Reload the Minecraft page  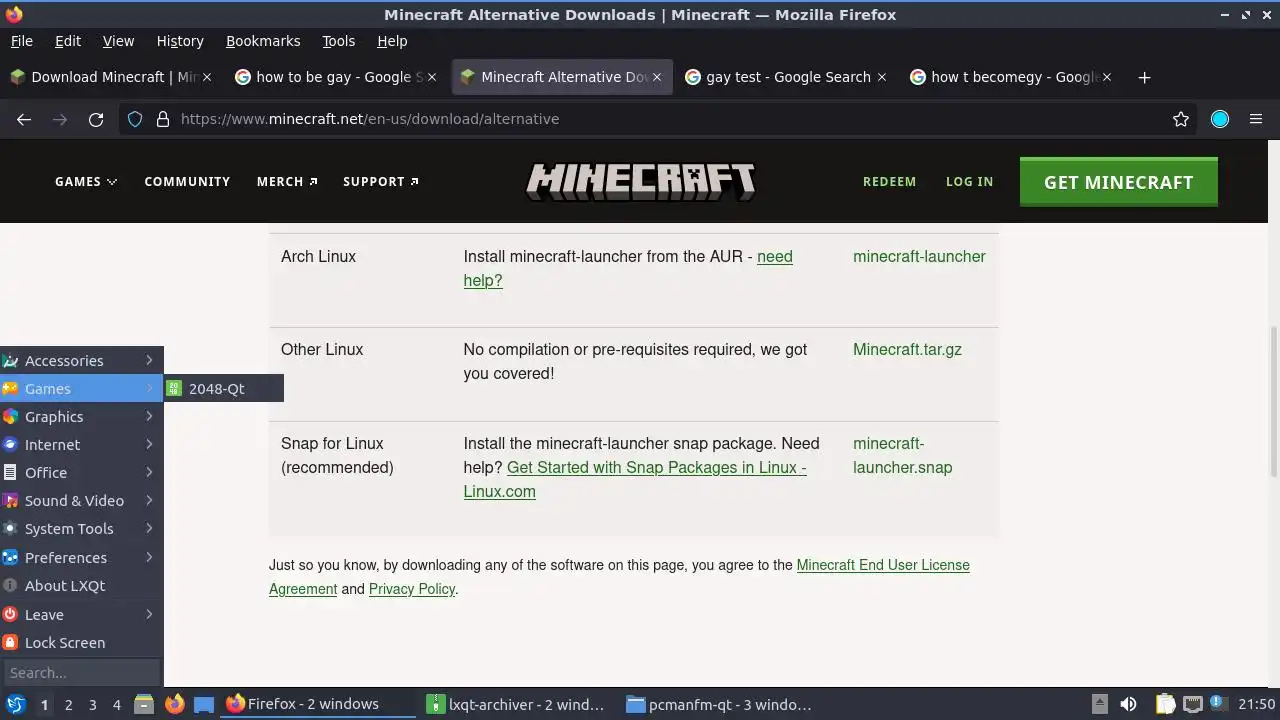96,119
